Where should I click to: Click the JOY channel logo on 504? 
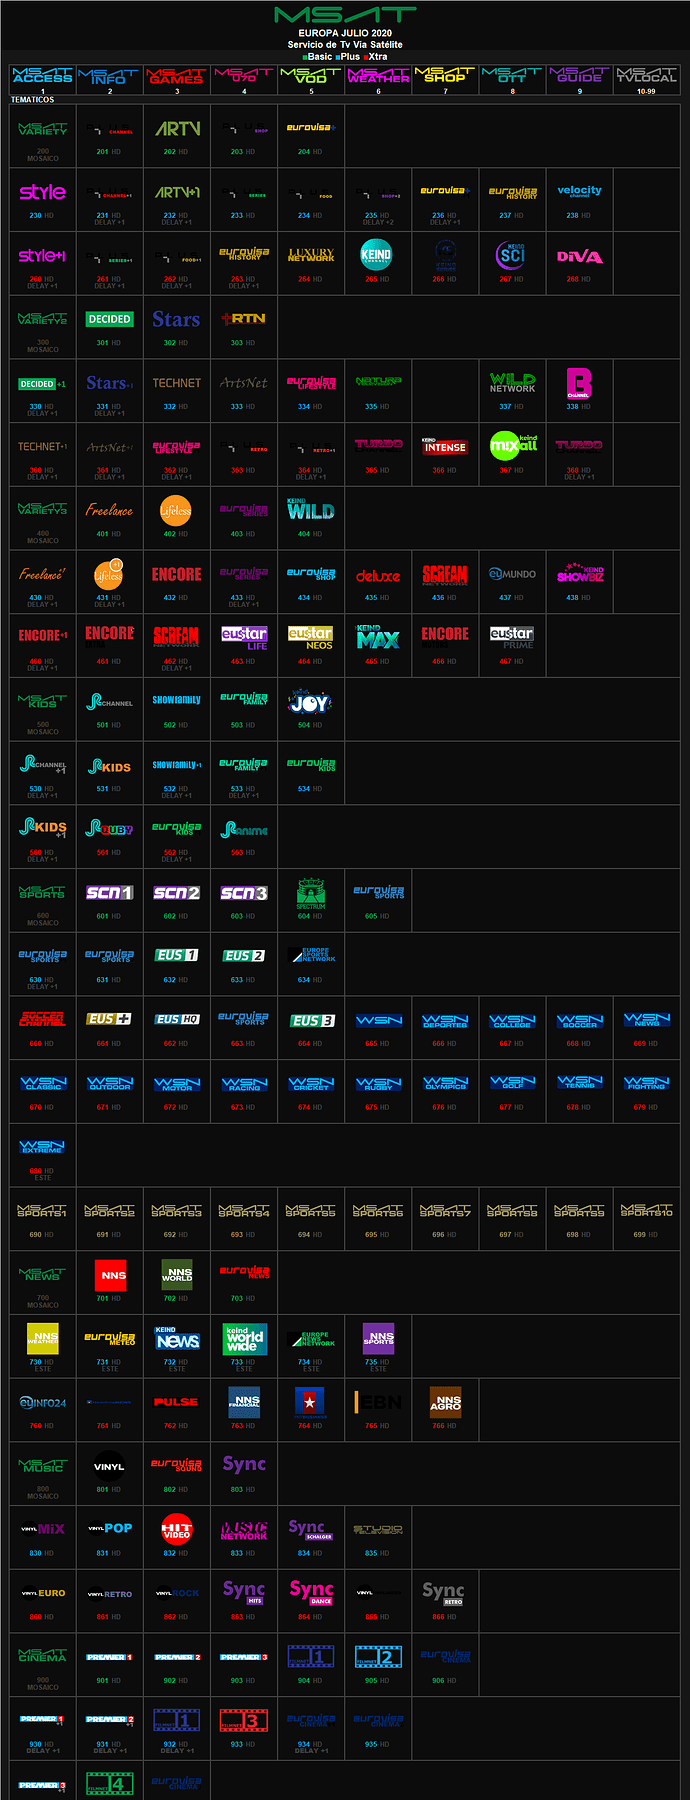(x=311, y=701)
